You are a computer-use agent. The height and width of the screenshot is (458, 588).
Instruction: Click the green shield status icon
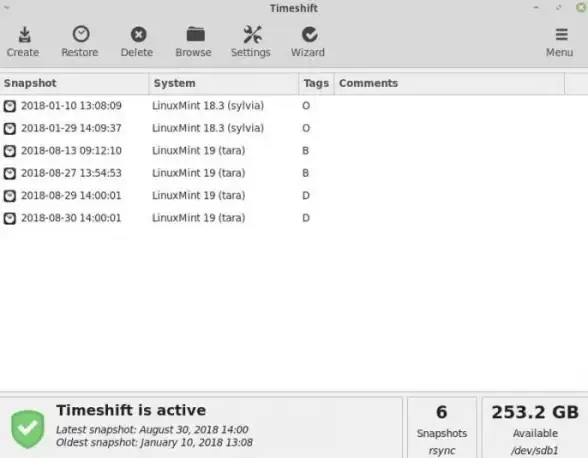click(28, 429)
